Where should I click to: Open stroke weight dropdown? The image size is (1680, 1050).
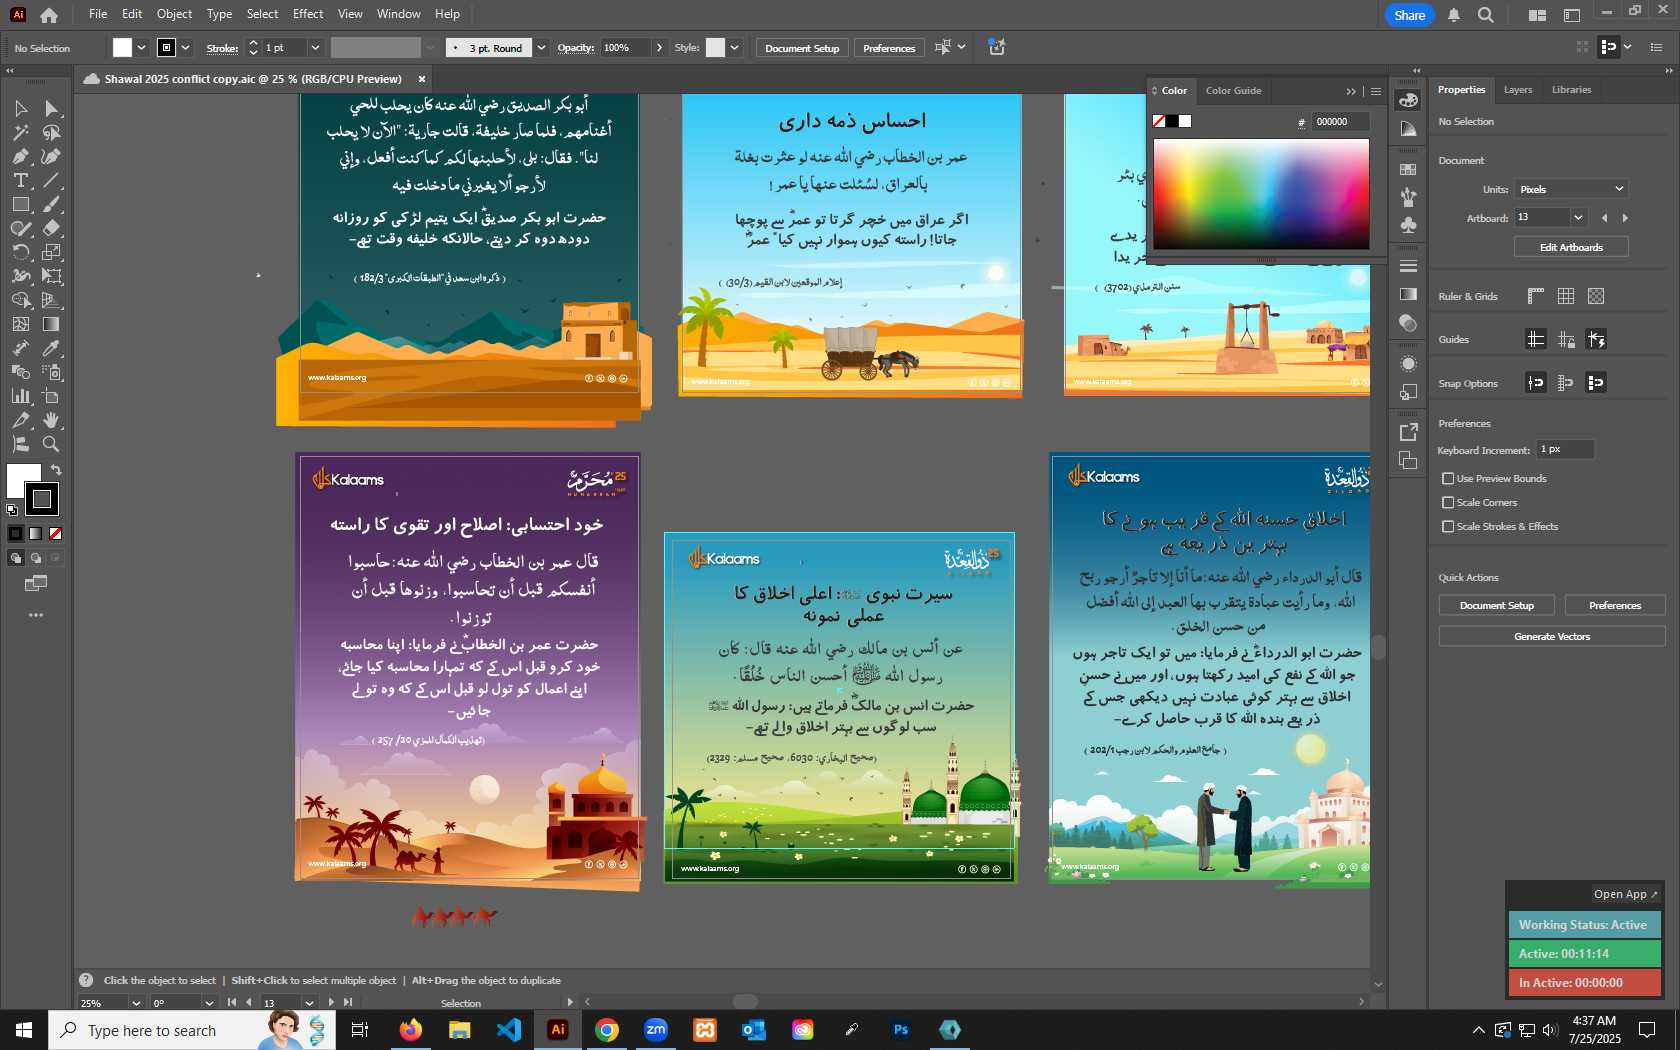point(315,48)
